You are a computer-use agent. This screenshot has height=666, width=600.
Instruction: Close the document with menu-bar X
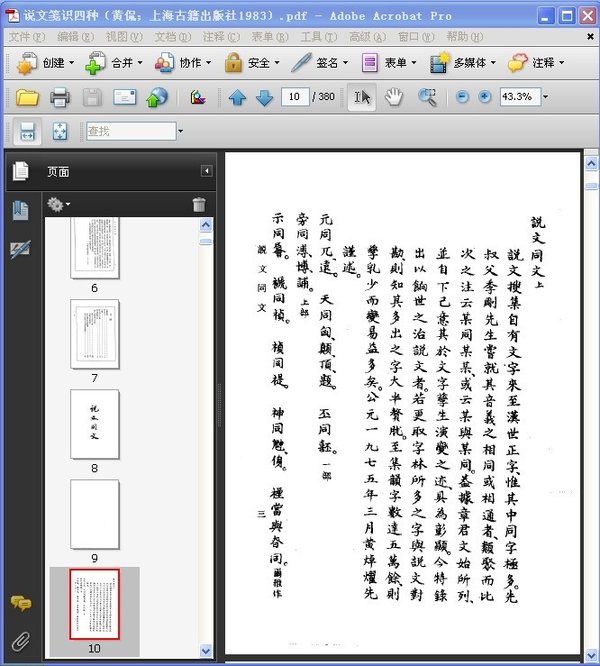[590, 37]
